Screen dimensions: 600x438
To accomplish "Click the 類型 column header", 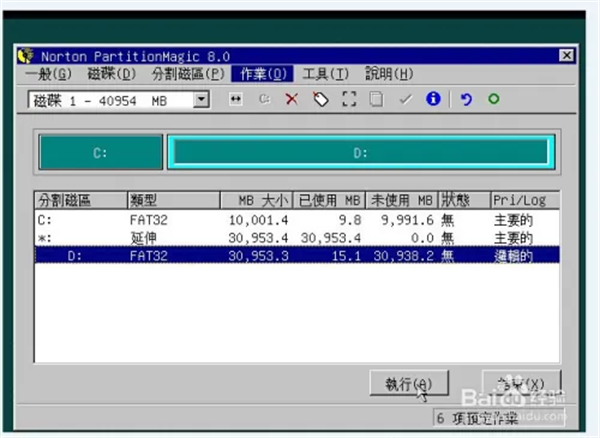I will [174, 200].
